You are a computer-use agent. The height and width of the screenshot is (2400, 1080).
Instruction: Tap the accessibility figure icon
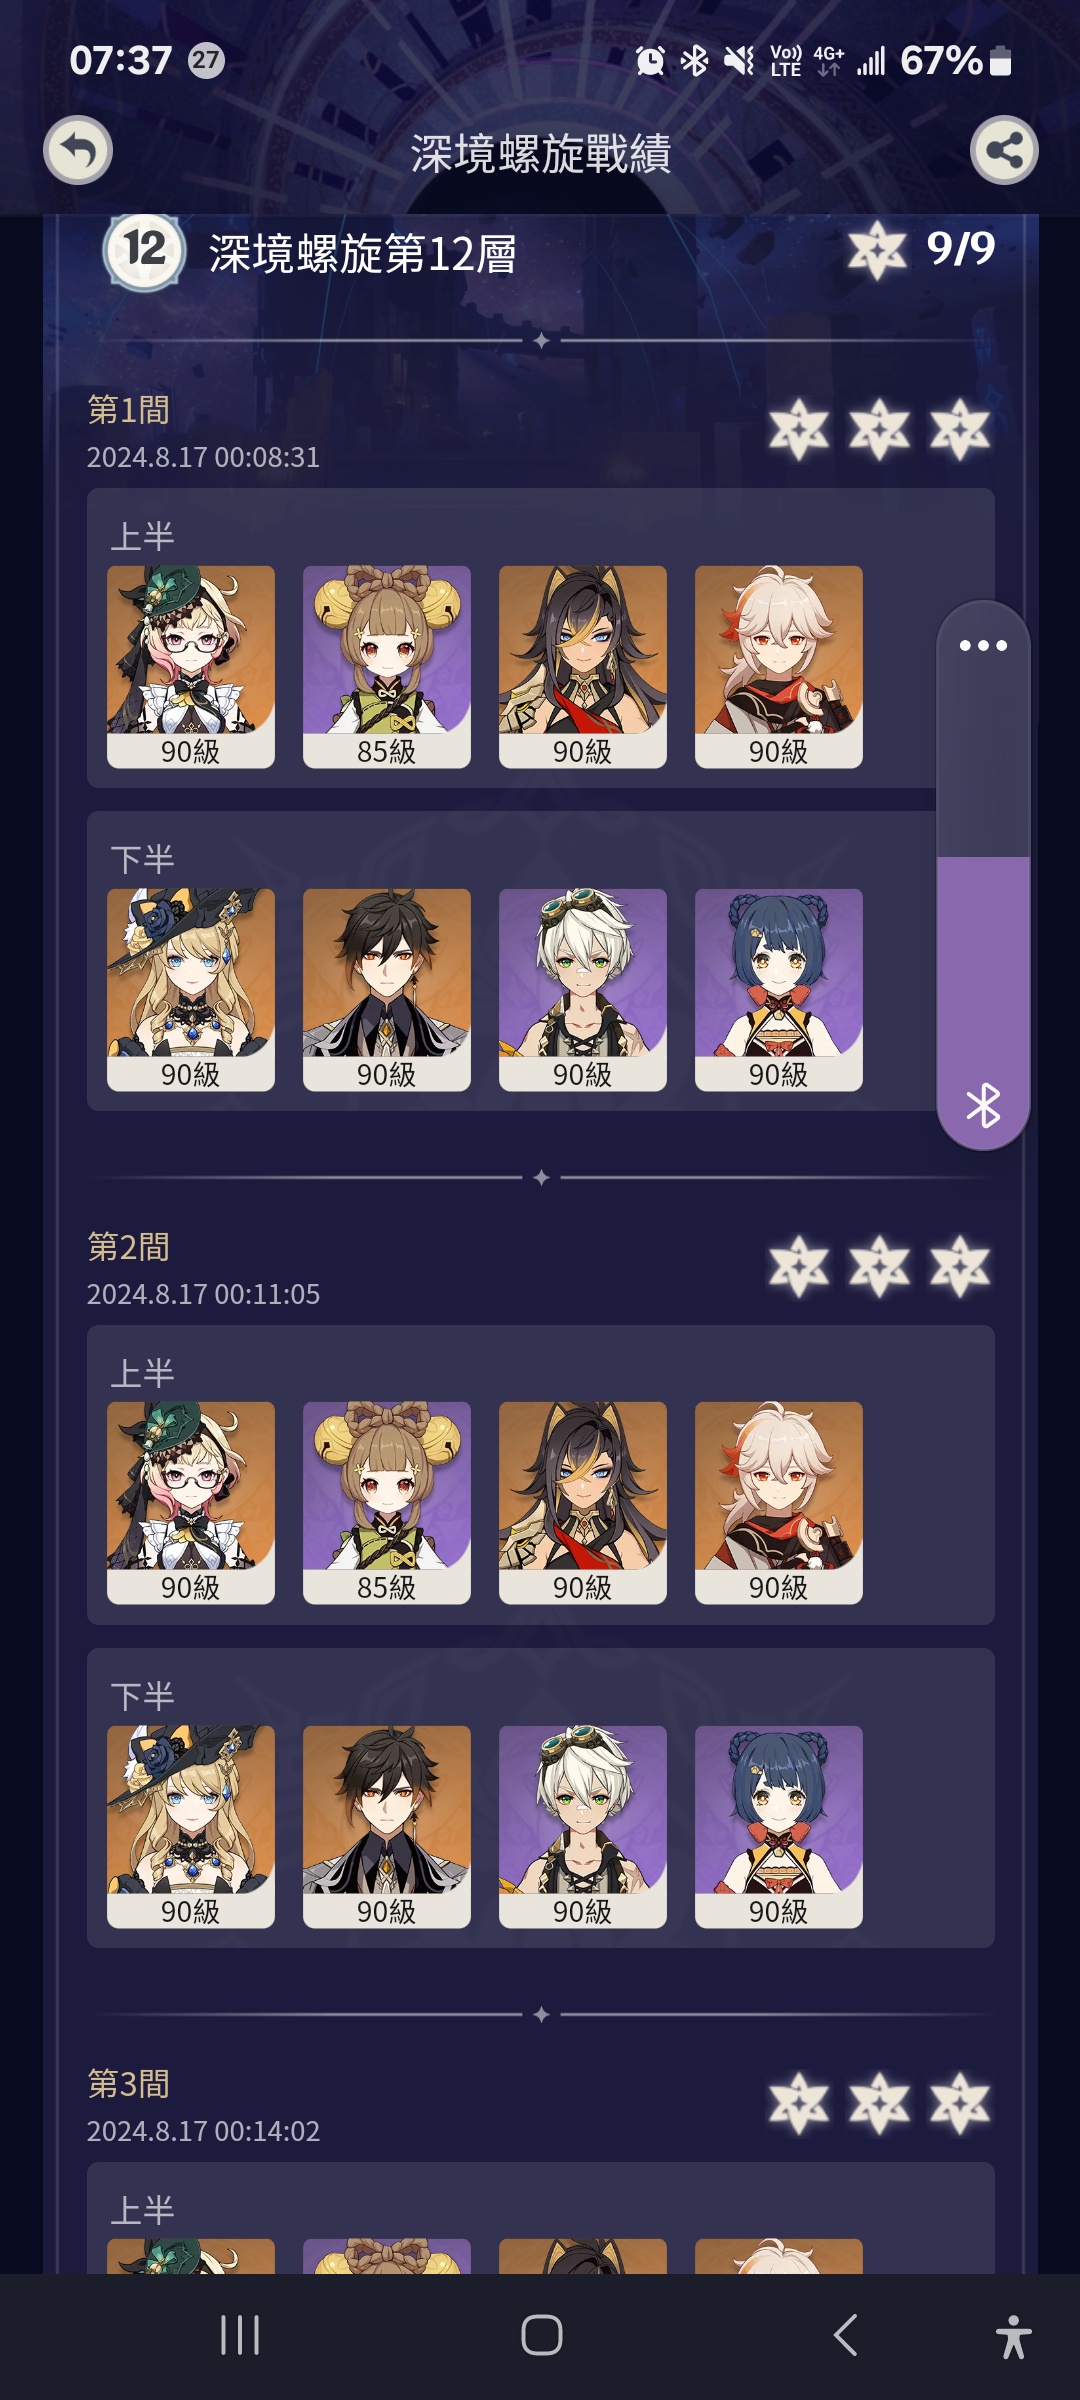1013,2336
